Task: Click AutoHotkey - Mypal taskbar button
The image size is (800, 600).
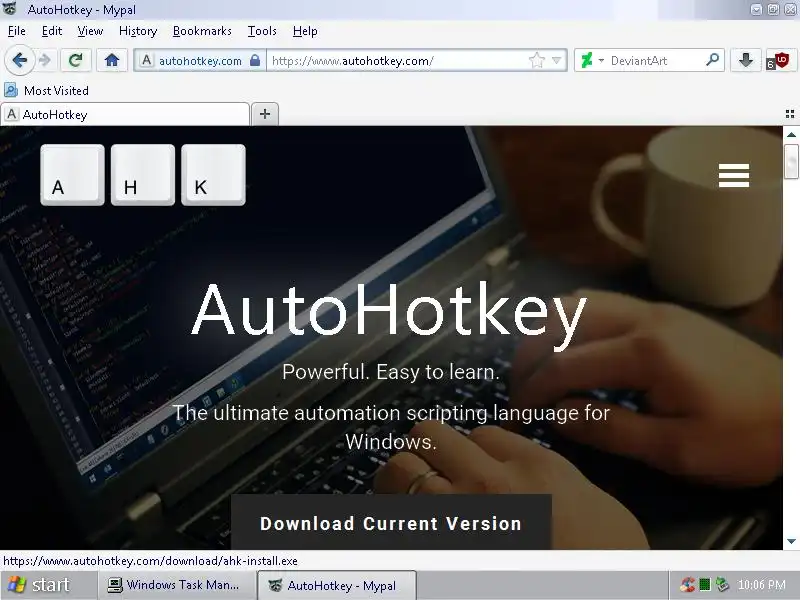Action: tap(337, 585)
